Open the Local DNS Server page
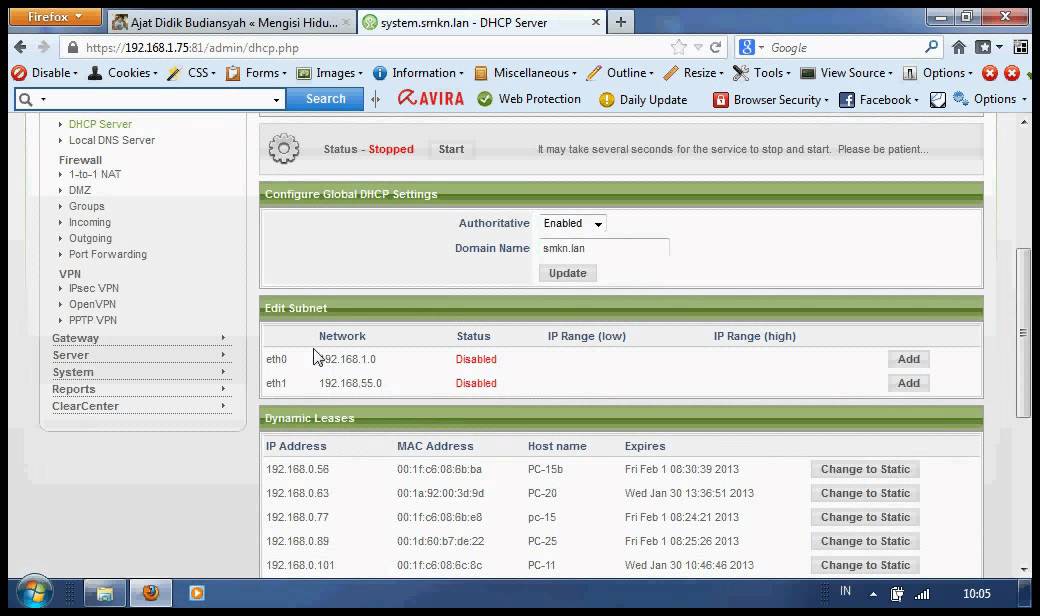This screenshot has width=1040, height=616. pyautogui.click(x=112, y=140)
